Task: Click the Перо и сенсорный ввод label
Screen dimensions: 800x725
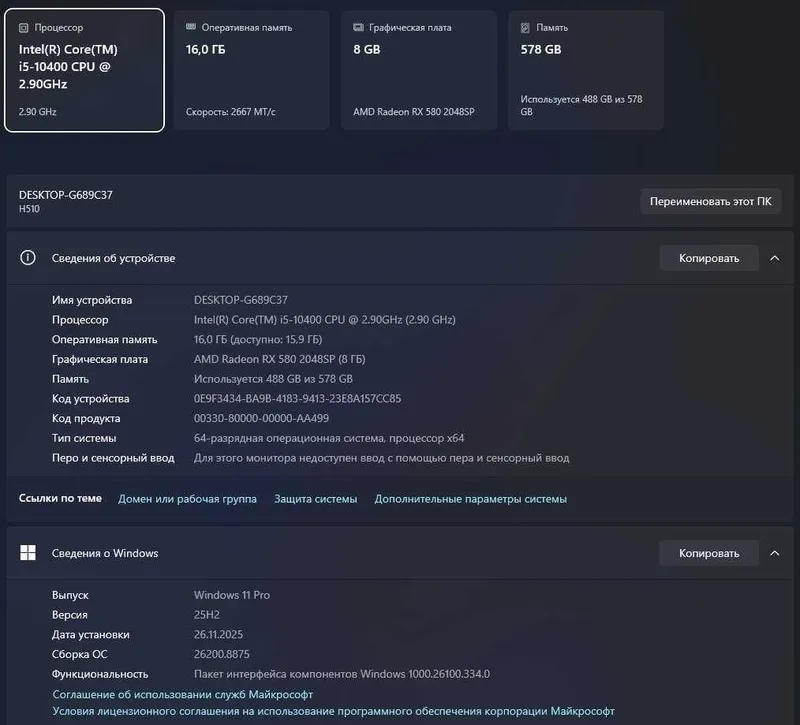Action: [x=113, y=458]
